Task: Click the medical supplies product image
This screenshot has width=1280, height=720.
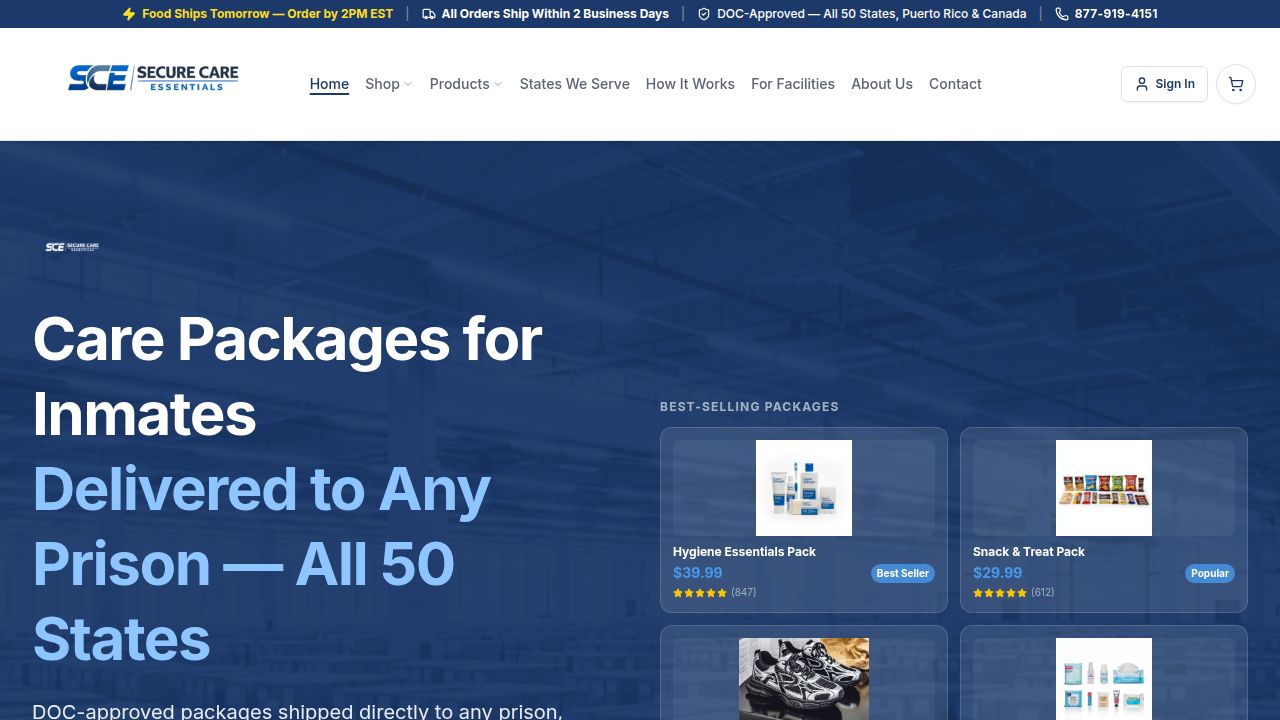Action: 1104,679
